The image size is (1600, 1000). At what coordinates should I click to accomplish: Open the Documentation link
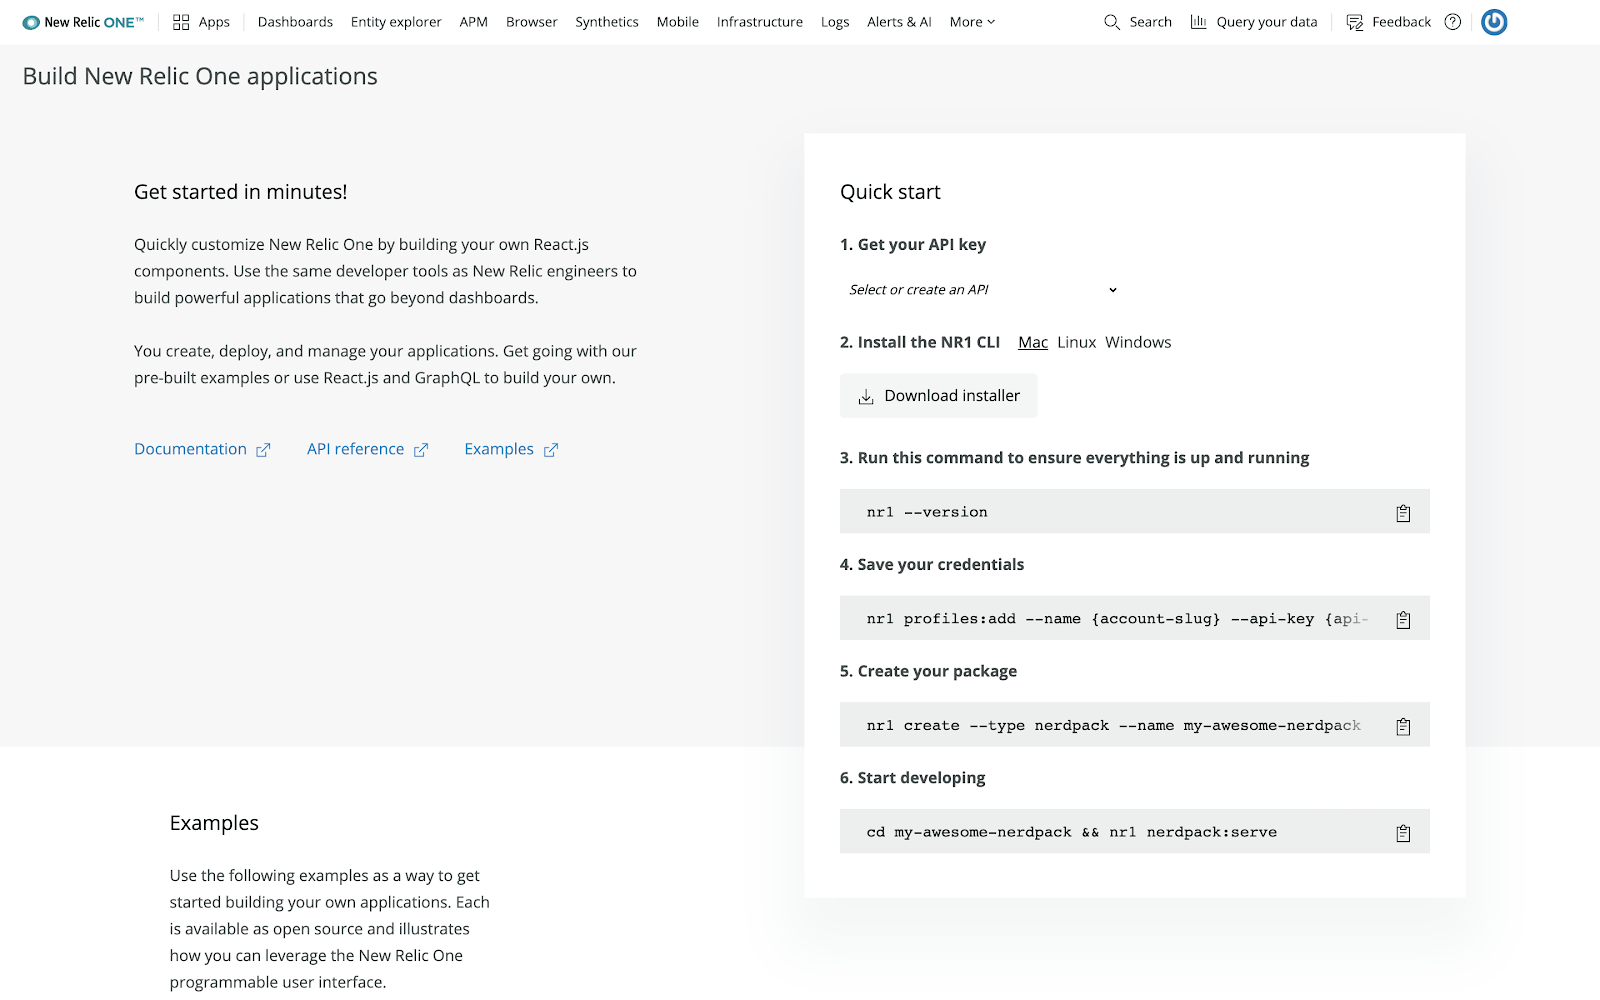click(x=190, y=449)
